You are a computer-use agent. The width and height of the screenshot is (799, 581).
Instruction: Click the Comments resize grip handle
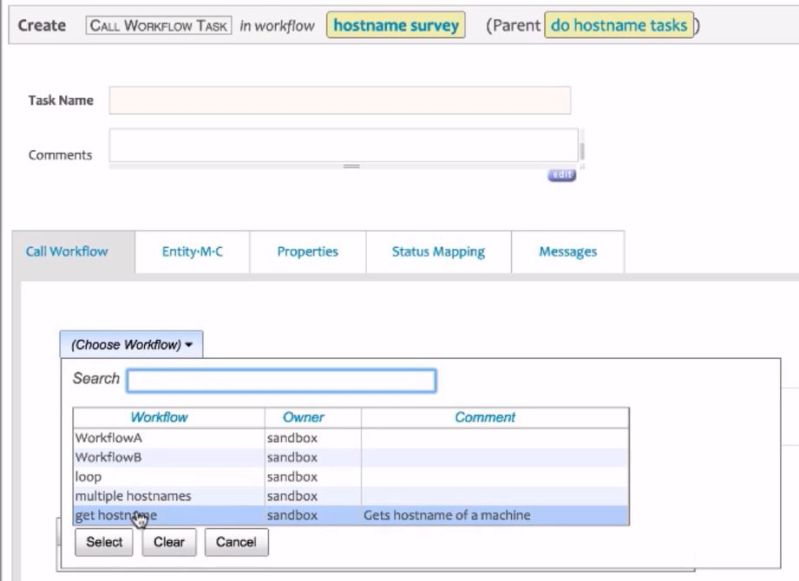[352, 166]
